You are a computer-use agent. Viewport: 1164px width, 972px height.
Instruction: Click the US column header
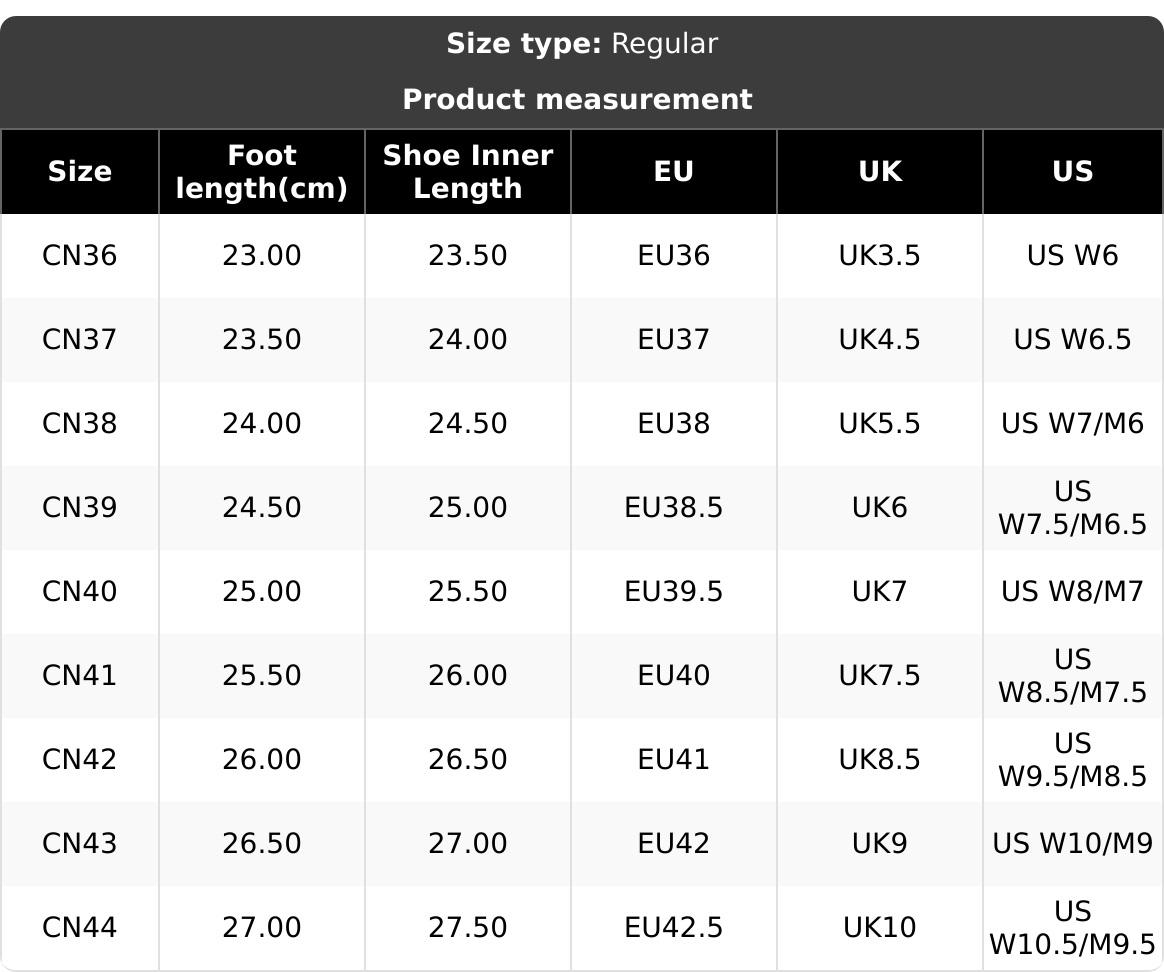(1073, 172)
